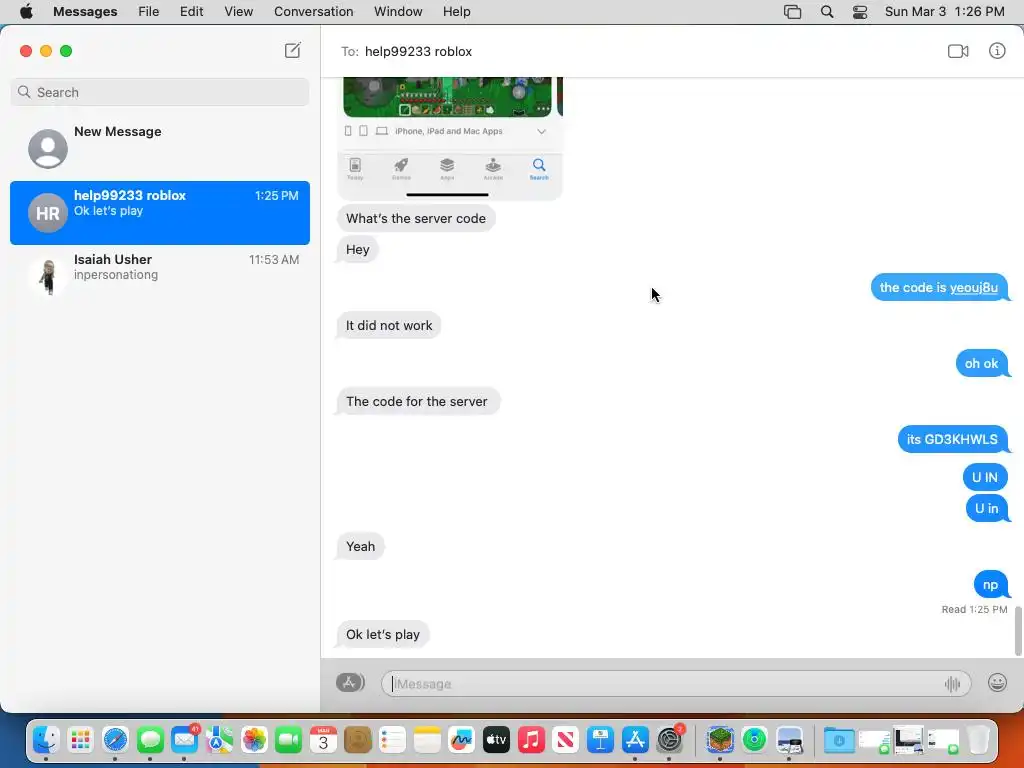Open FaceTime from the dock
Image resolution: width=1024 pixels, height=768 pixels.
[x=289, y=740]
